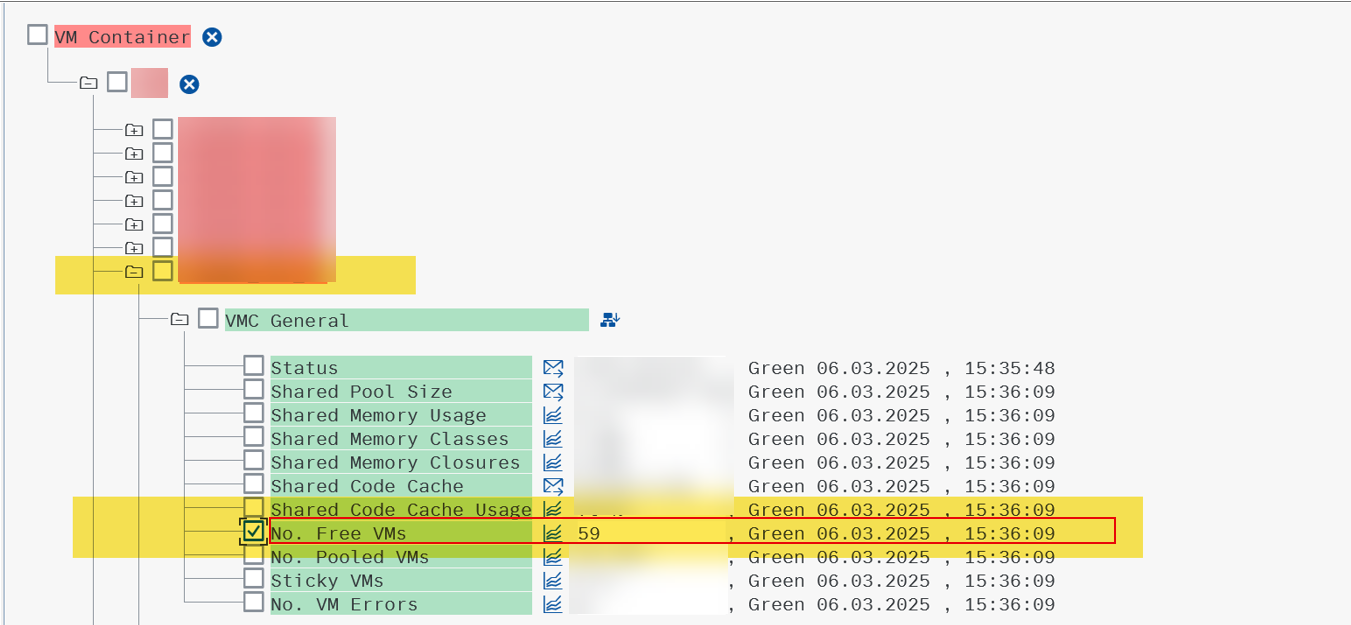Open the graph icon for No. VM Errors
1351x625 pixels.
click(x=553, y=604)
